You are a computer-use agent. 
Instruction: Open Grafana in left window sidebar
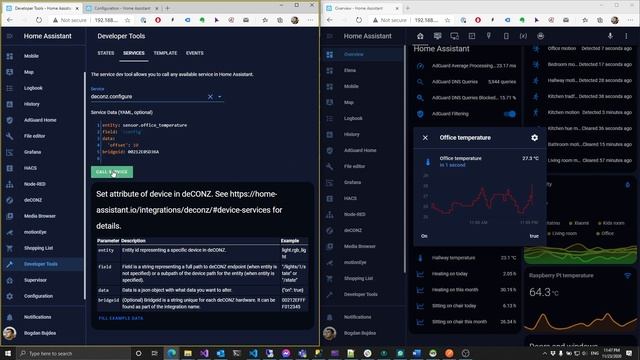43,152
